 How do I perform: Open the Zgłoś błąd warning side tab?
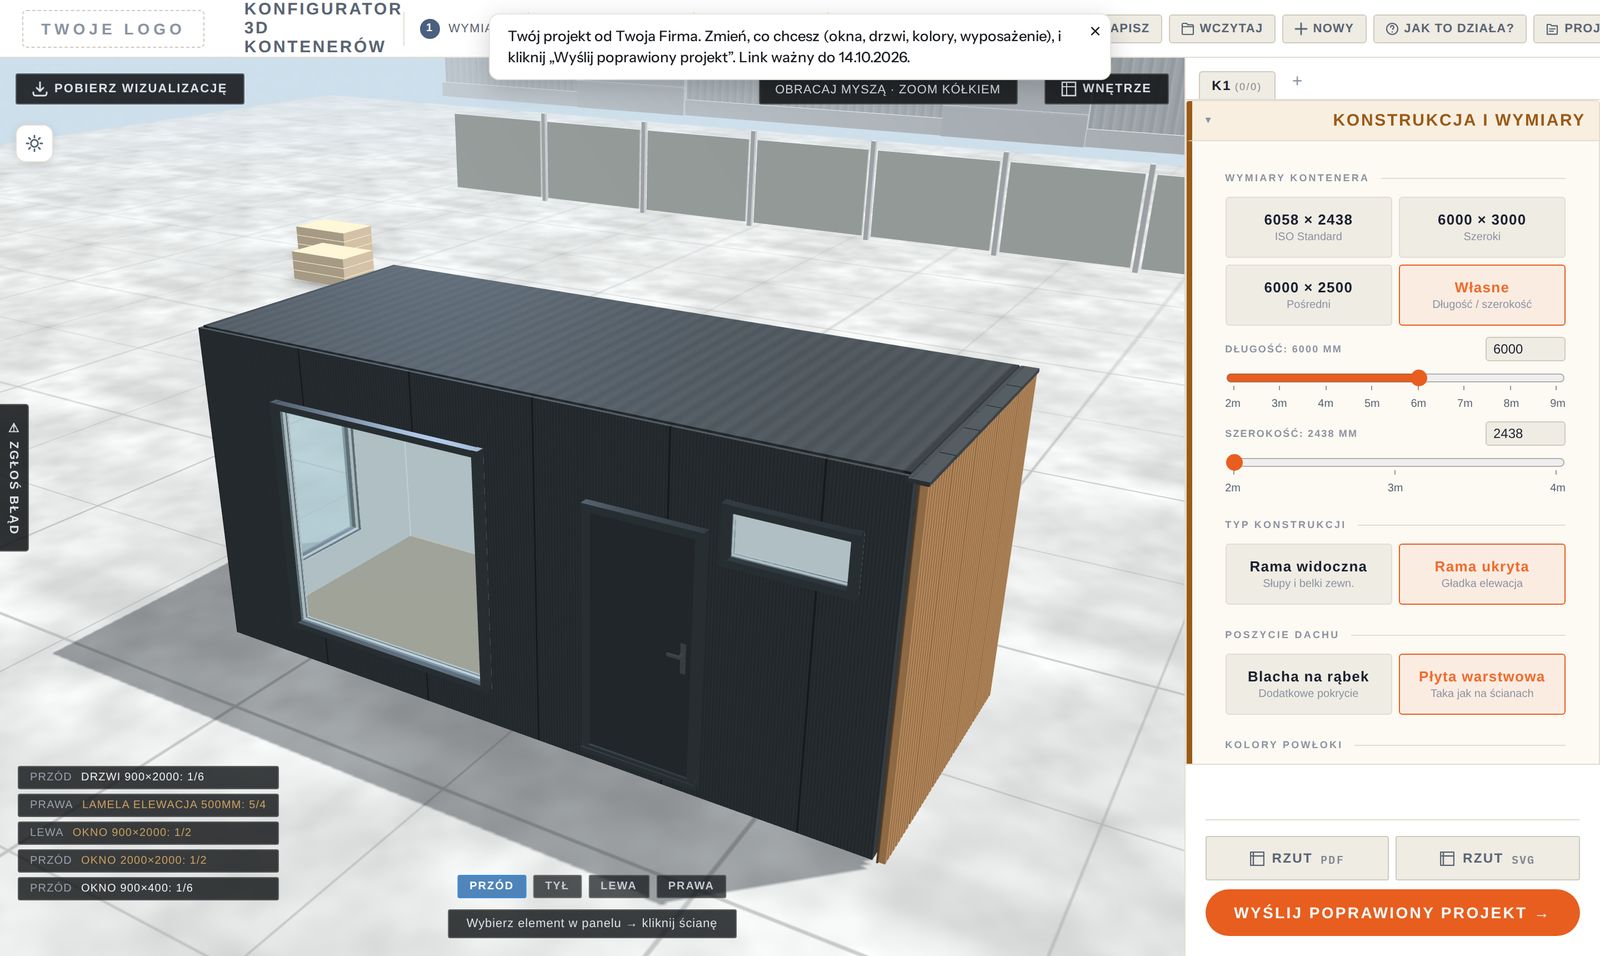pyautogui.click(x=14, y=478)
